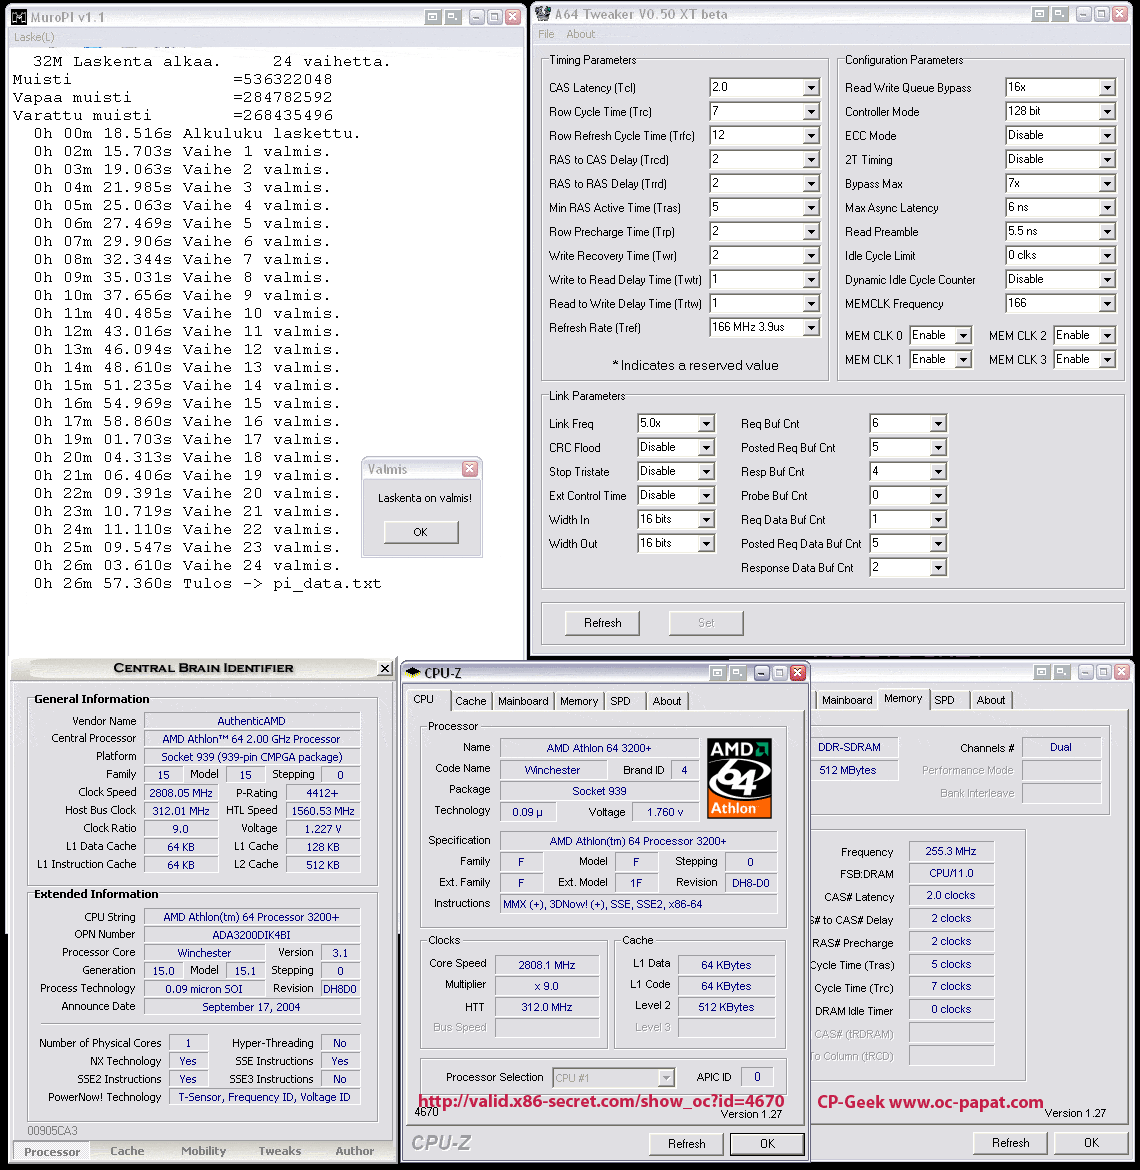Open the Memory tab in front CPU-Z

pyautogui.click(x=579, y=701)
